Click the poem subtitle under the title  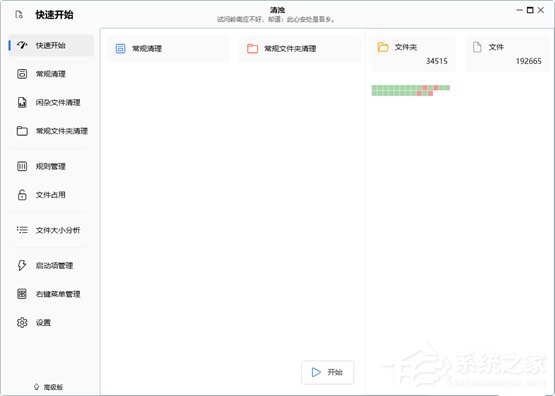(x=276, y=19)
